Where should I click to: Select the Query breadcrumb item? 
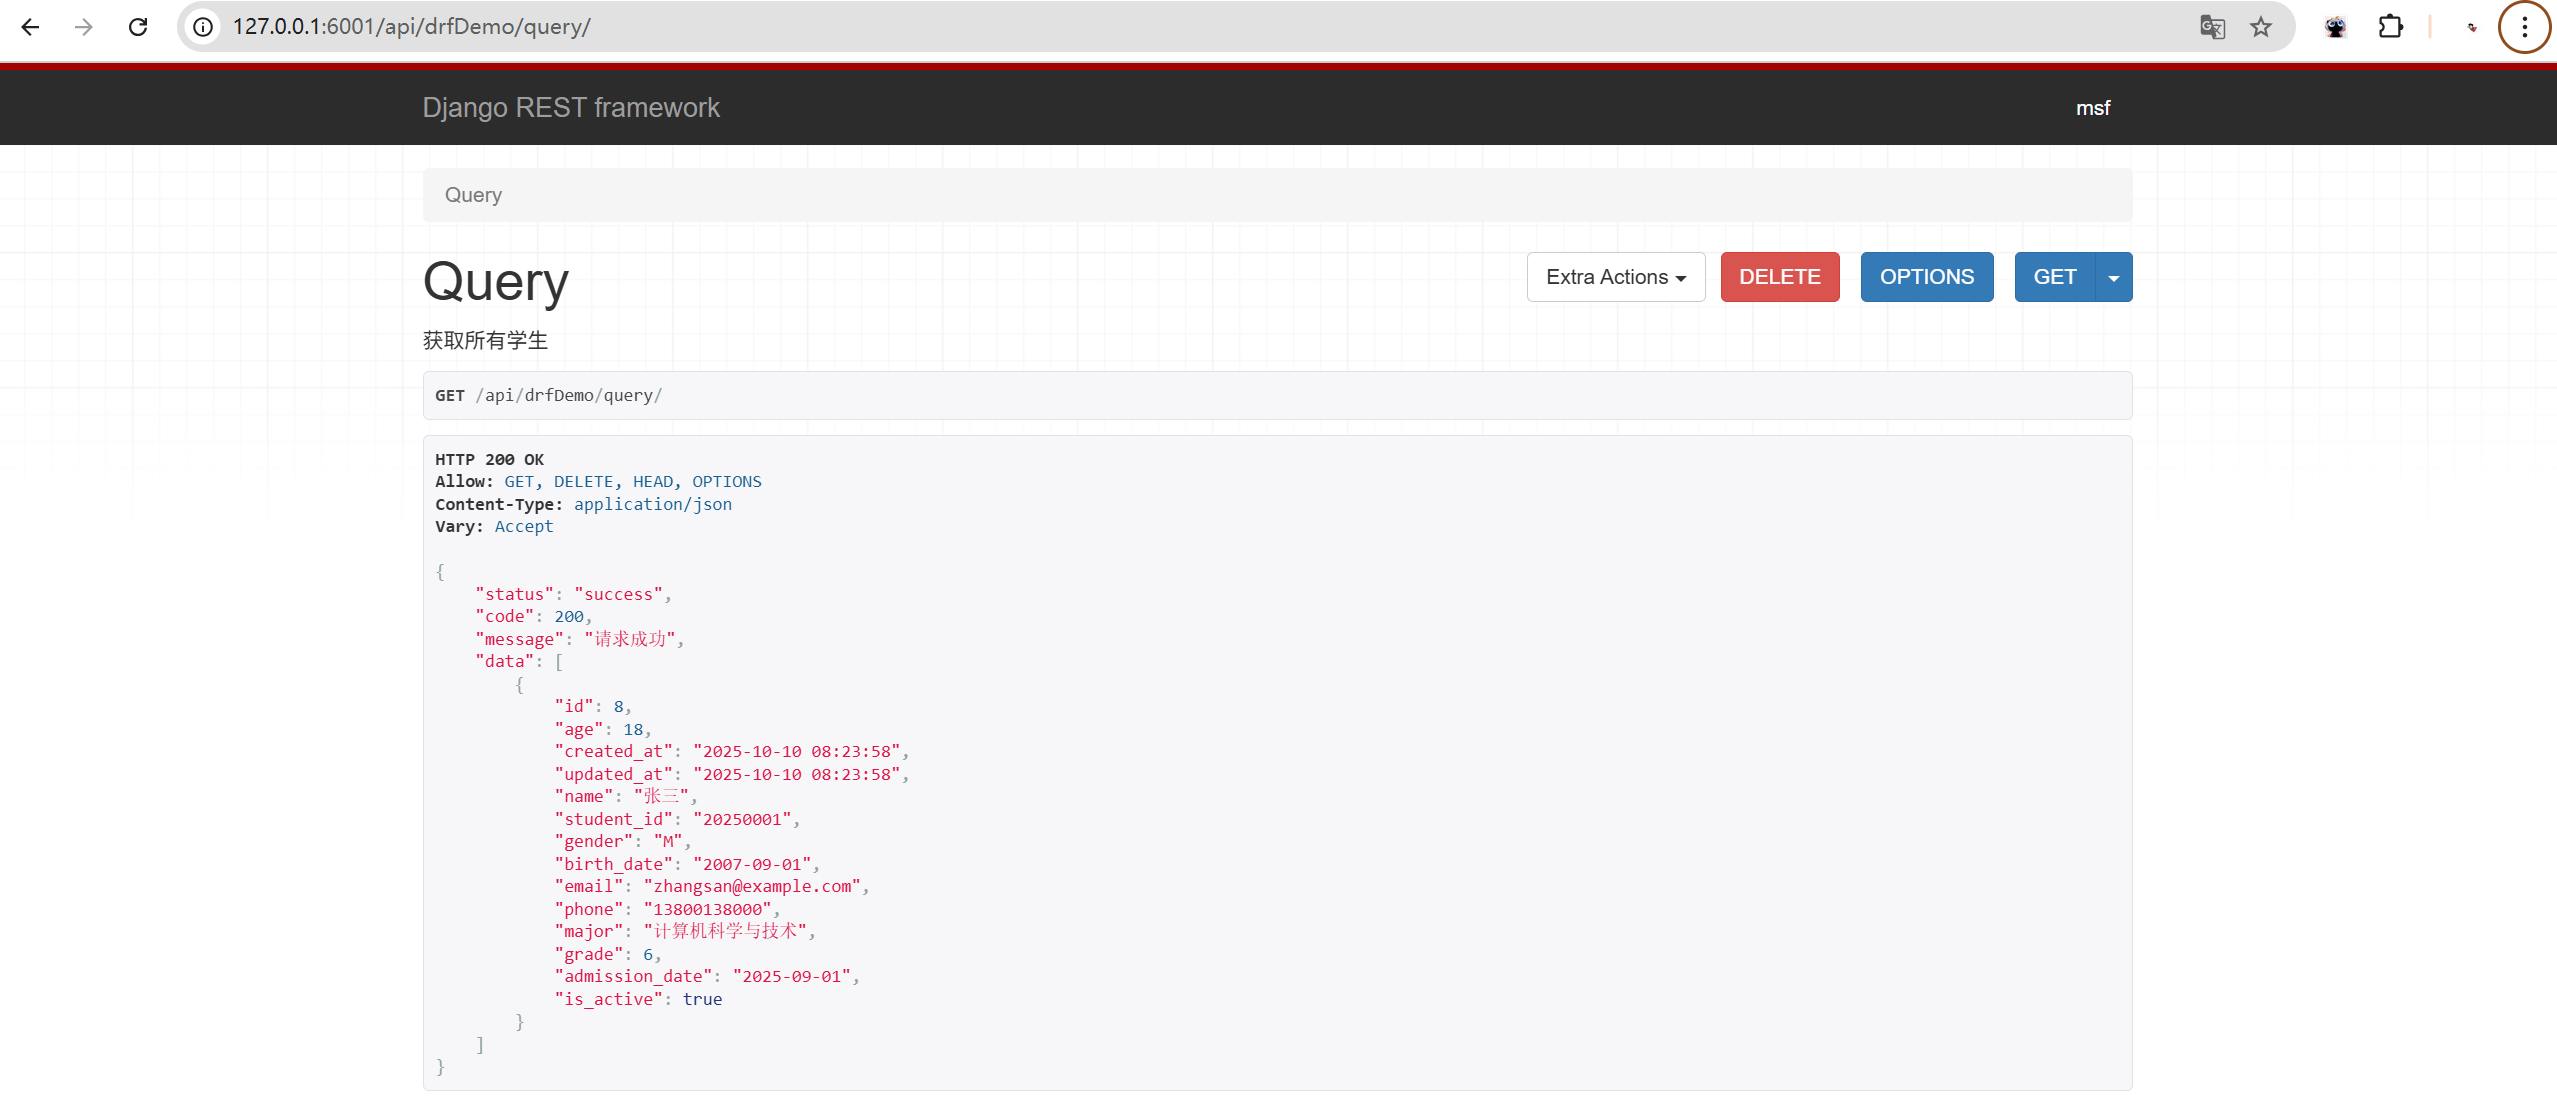click(x=473, y=195)
